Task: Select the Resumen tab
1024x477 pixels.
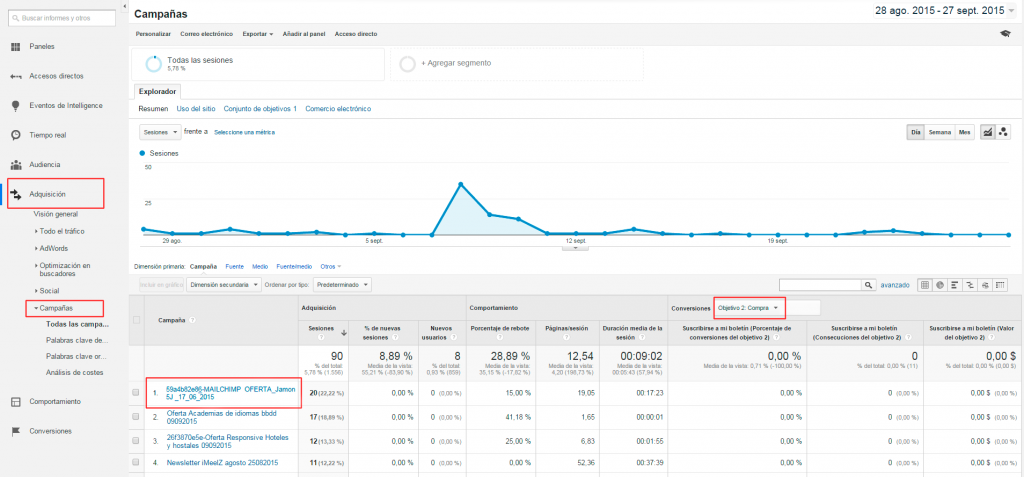Action: pos(153,108)
